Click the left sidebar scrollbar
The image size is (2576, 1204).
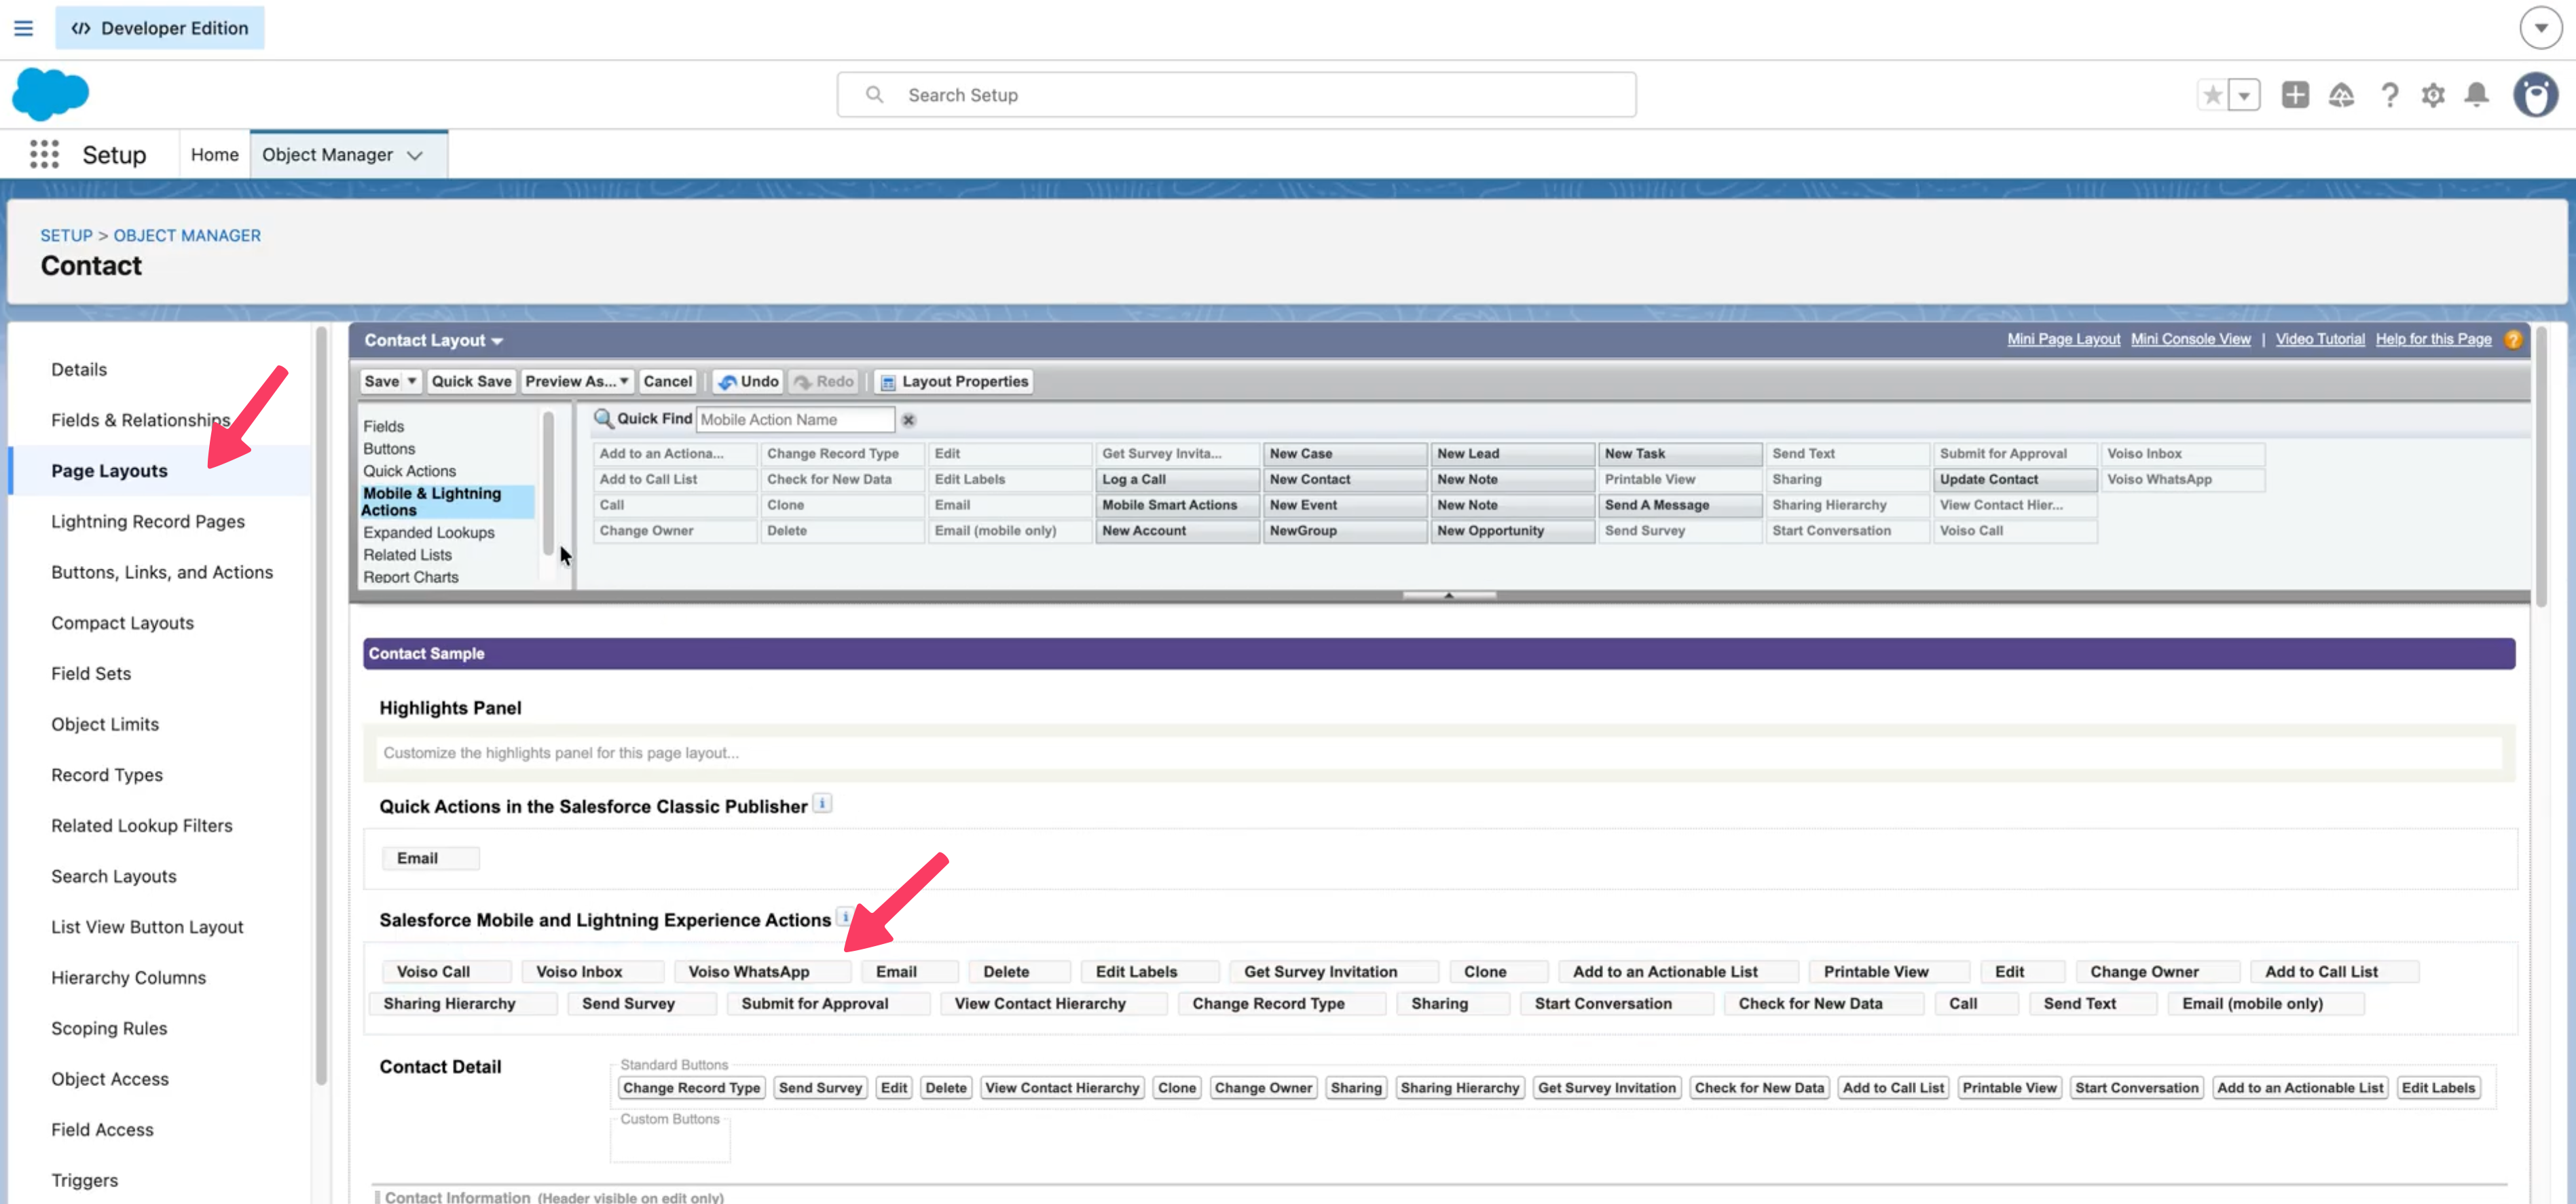coord(321,705)
